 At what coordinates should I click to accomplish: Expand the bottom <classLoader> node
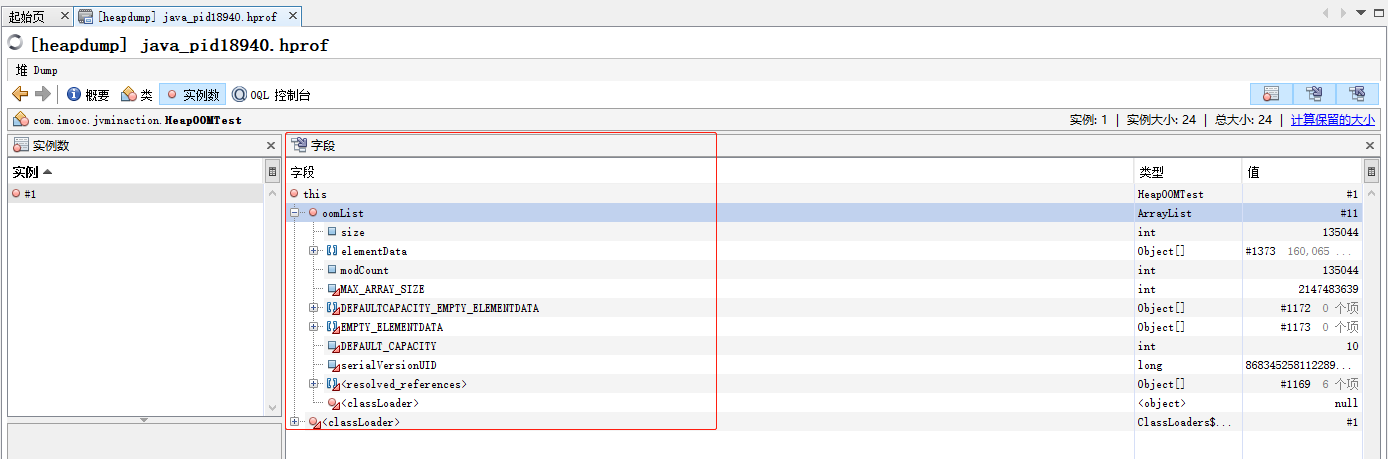[295, 422]
